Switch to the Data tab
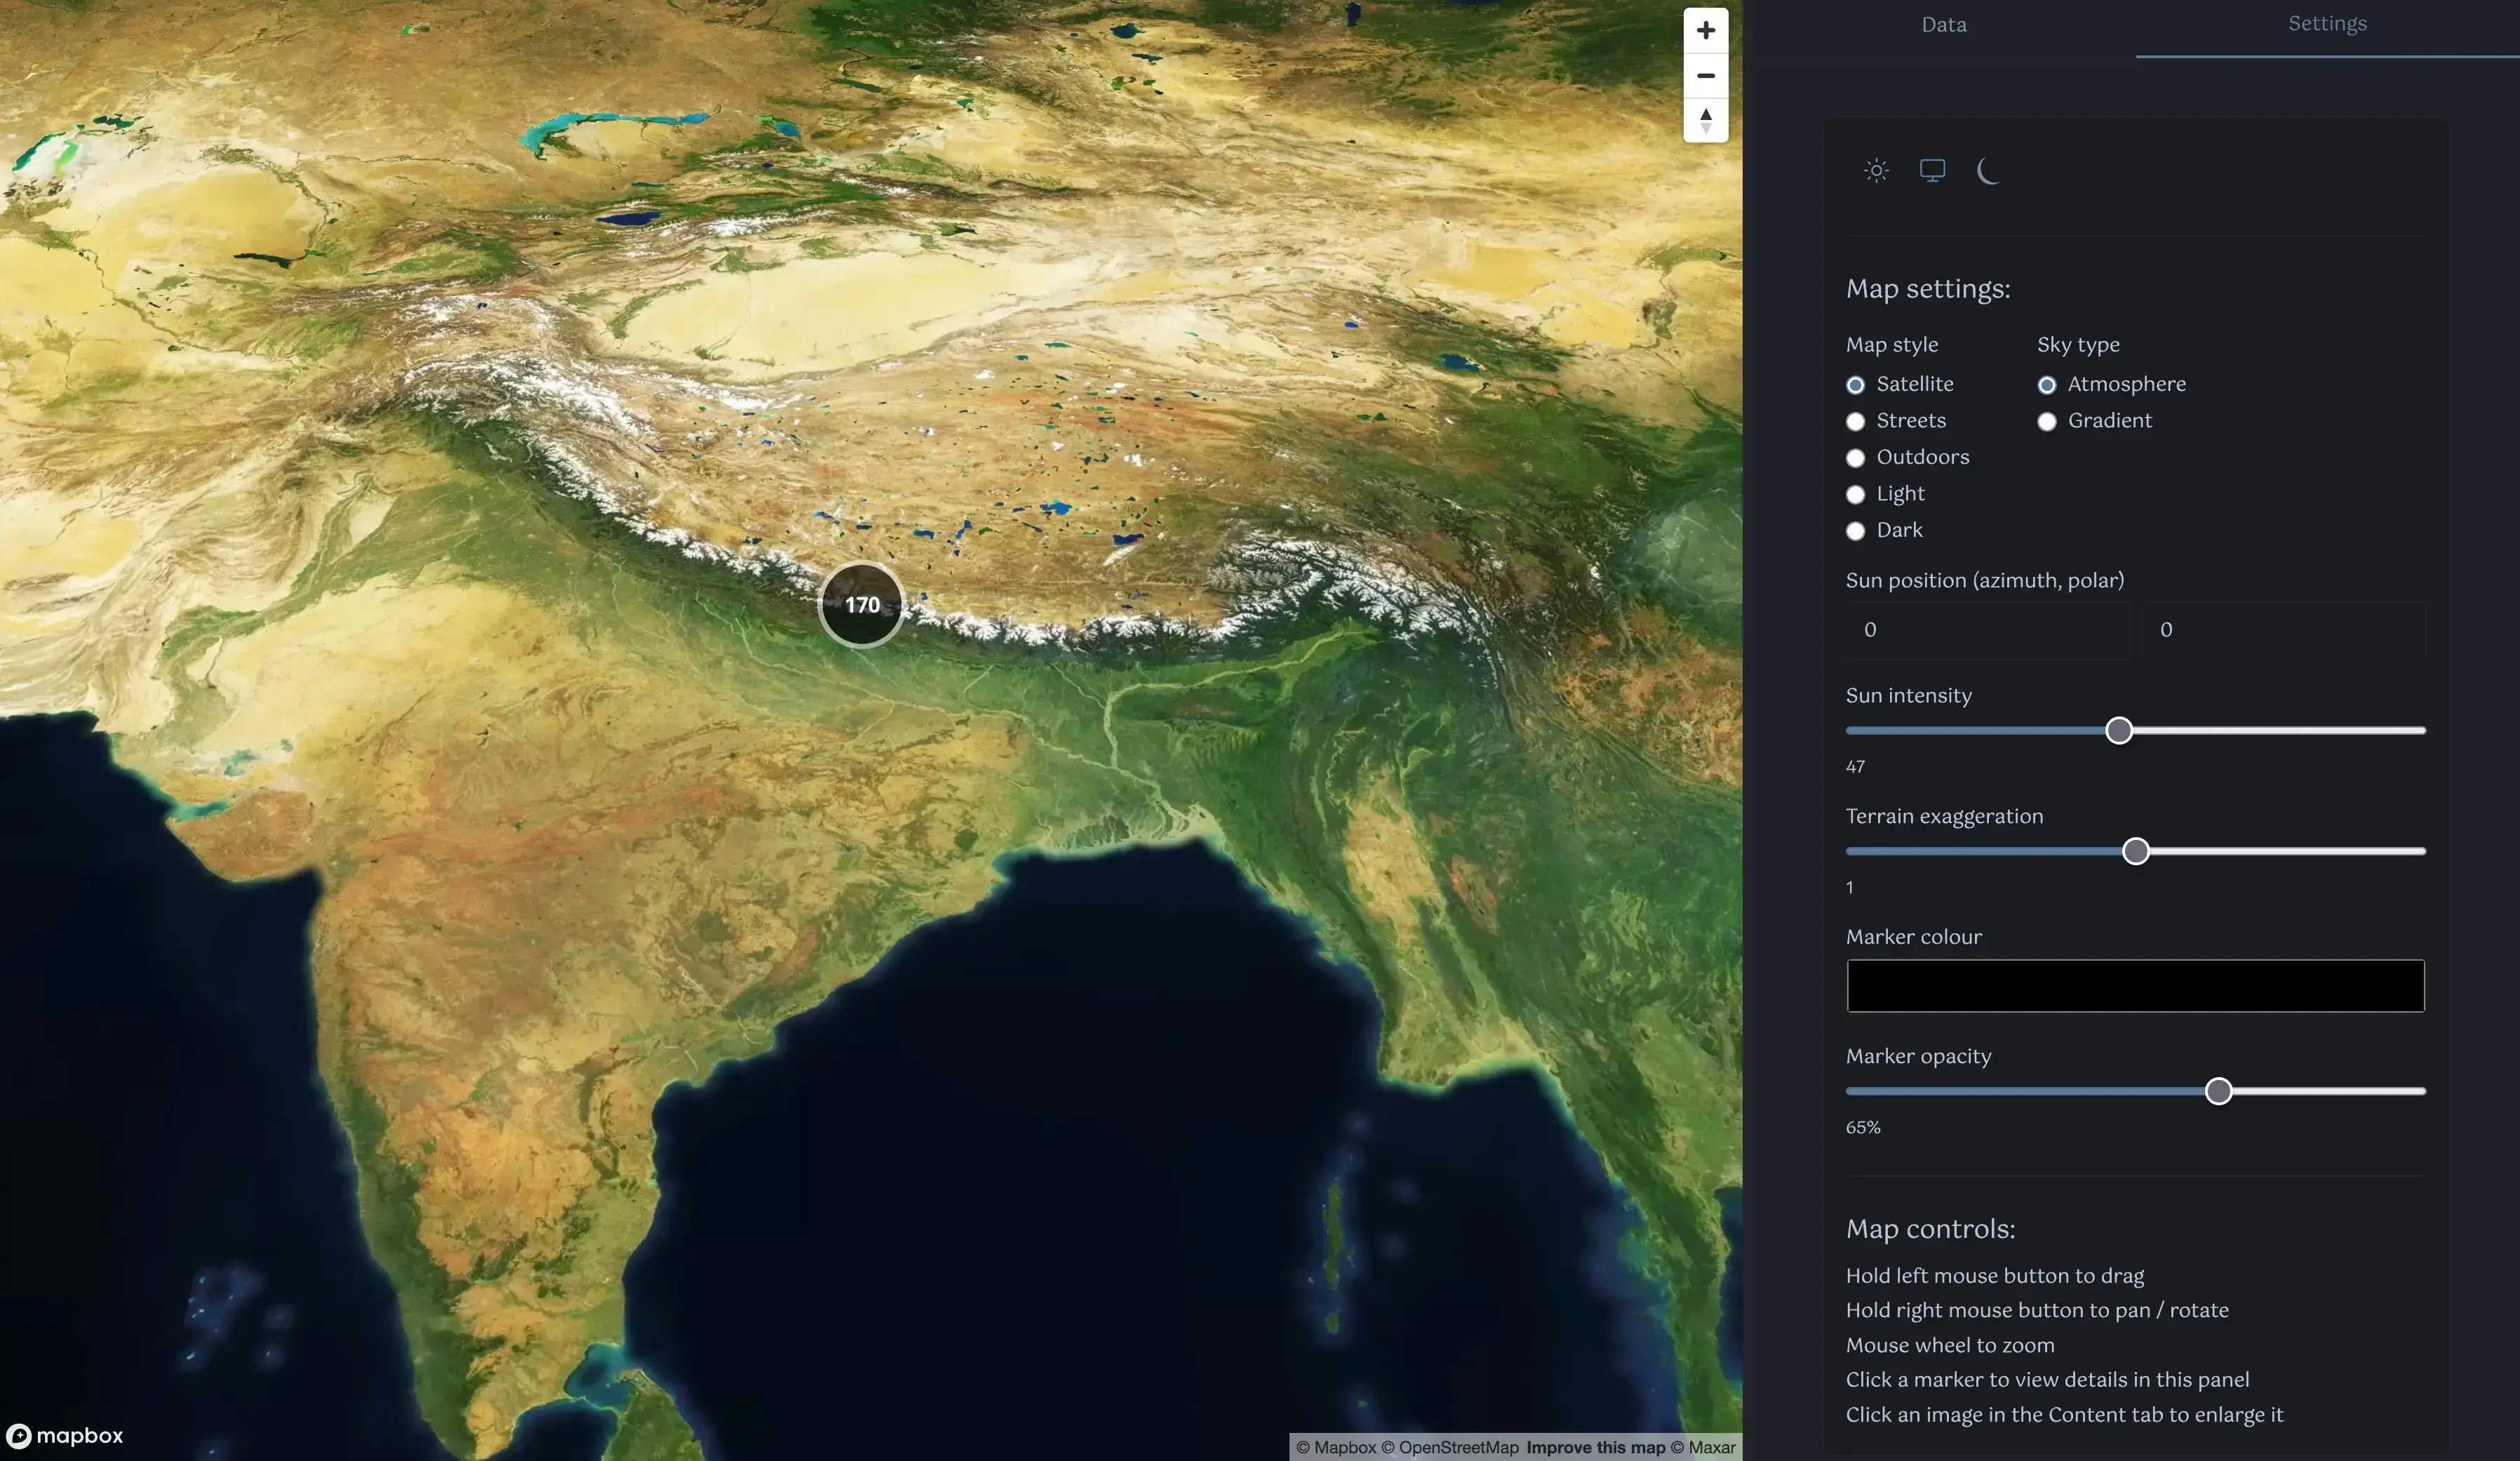2520x1461 pixels. [x=1943, y=24]
